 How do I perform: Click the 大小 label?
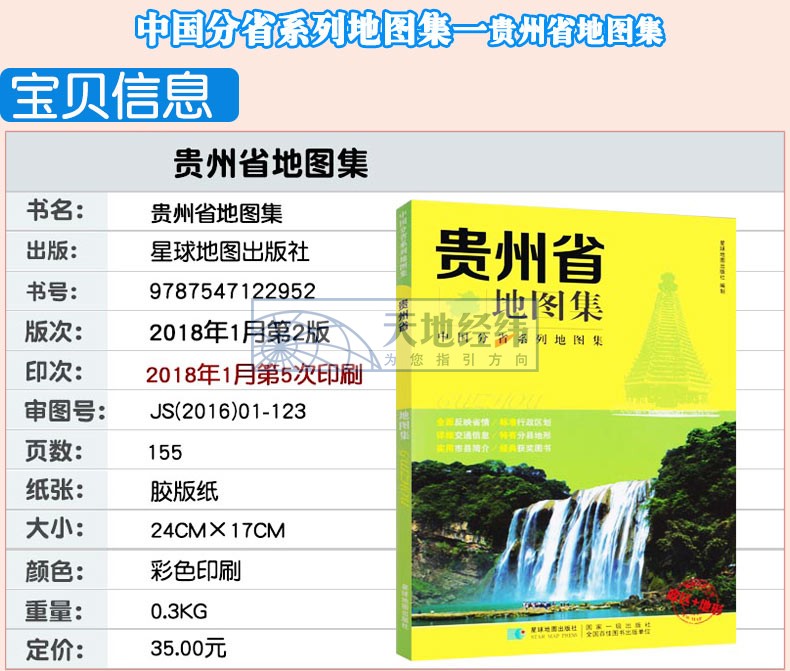54,529
